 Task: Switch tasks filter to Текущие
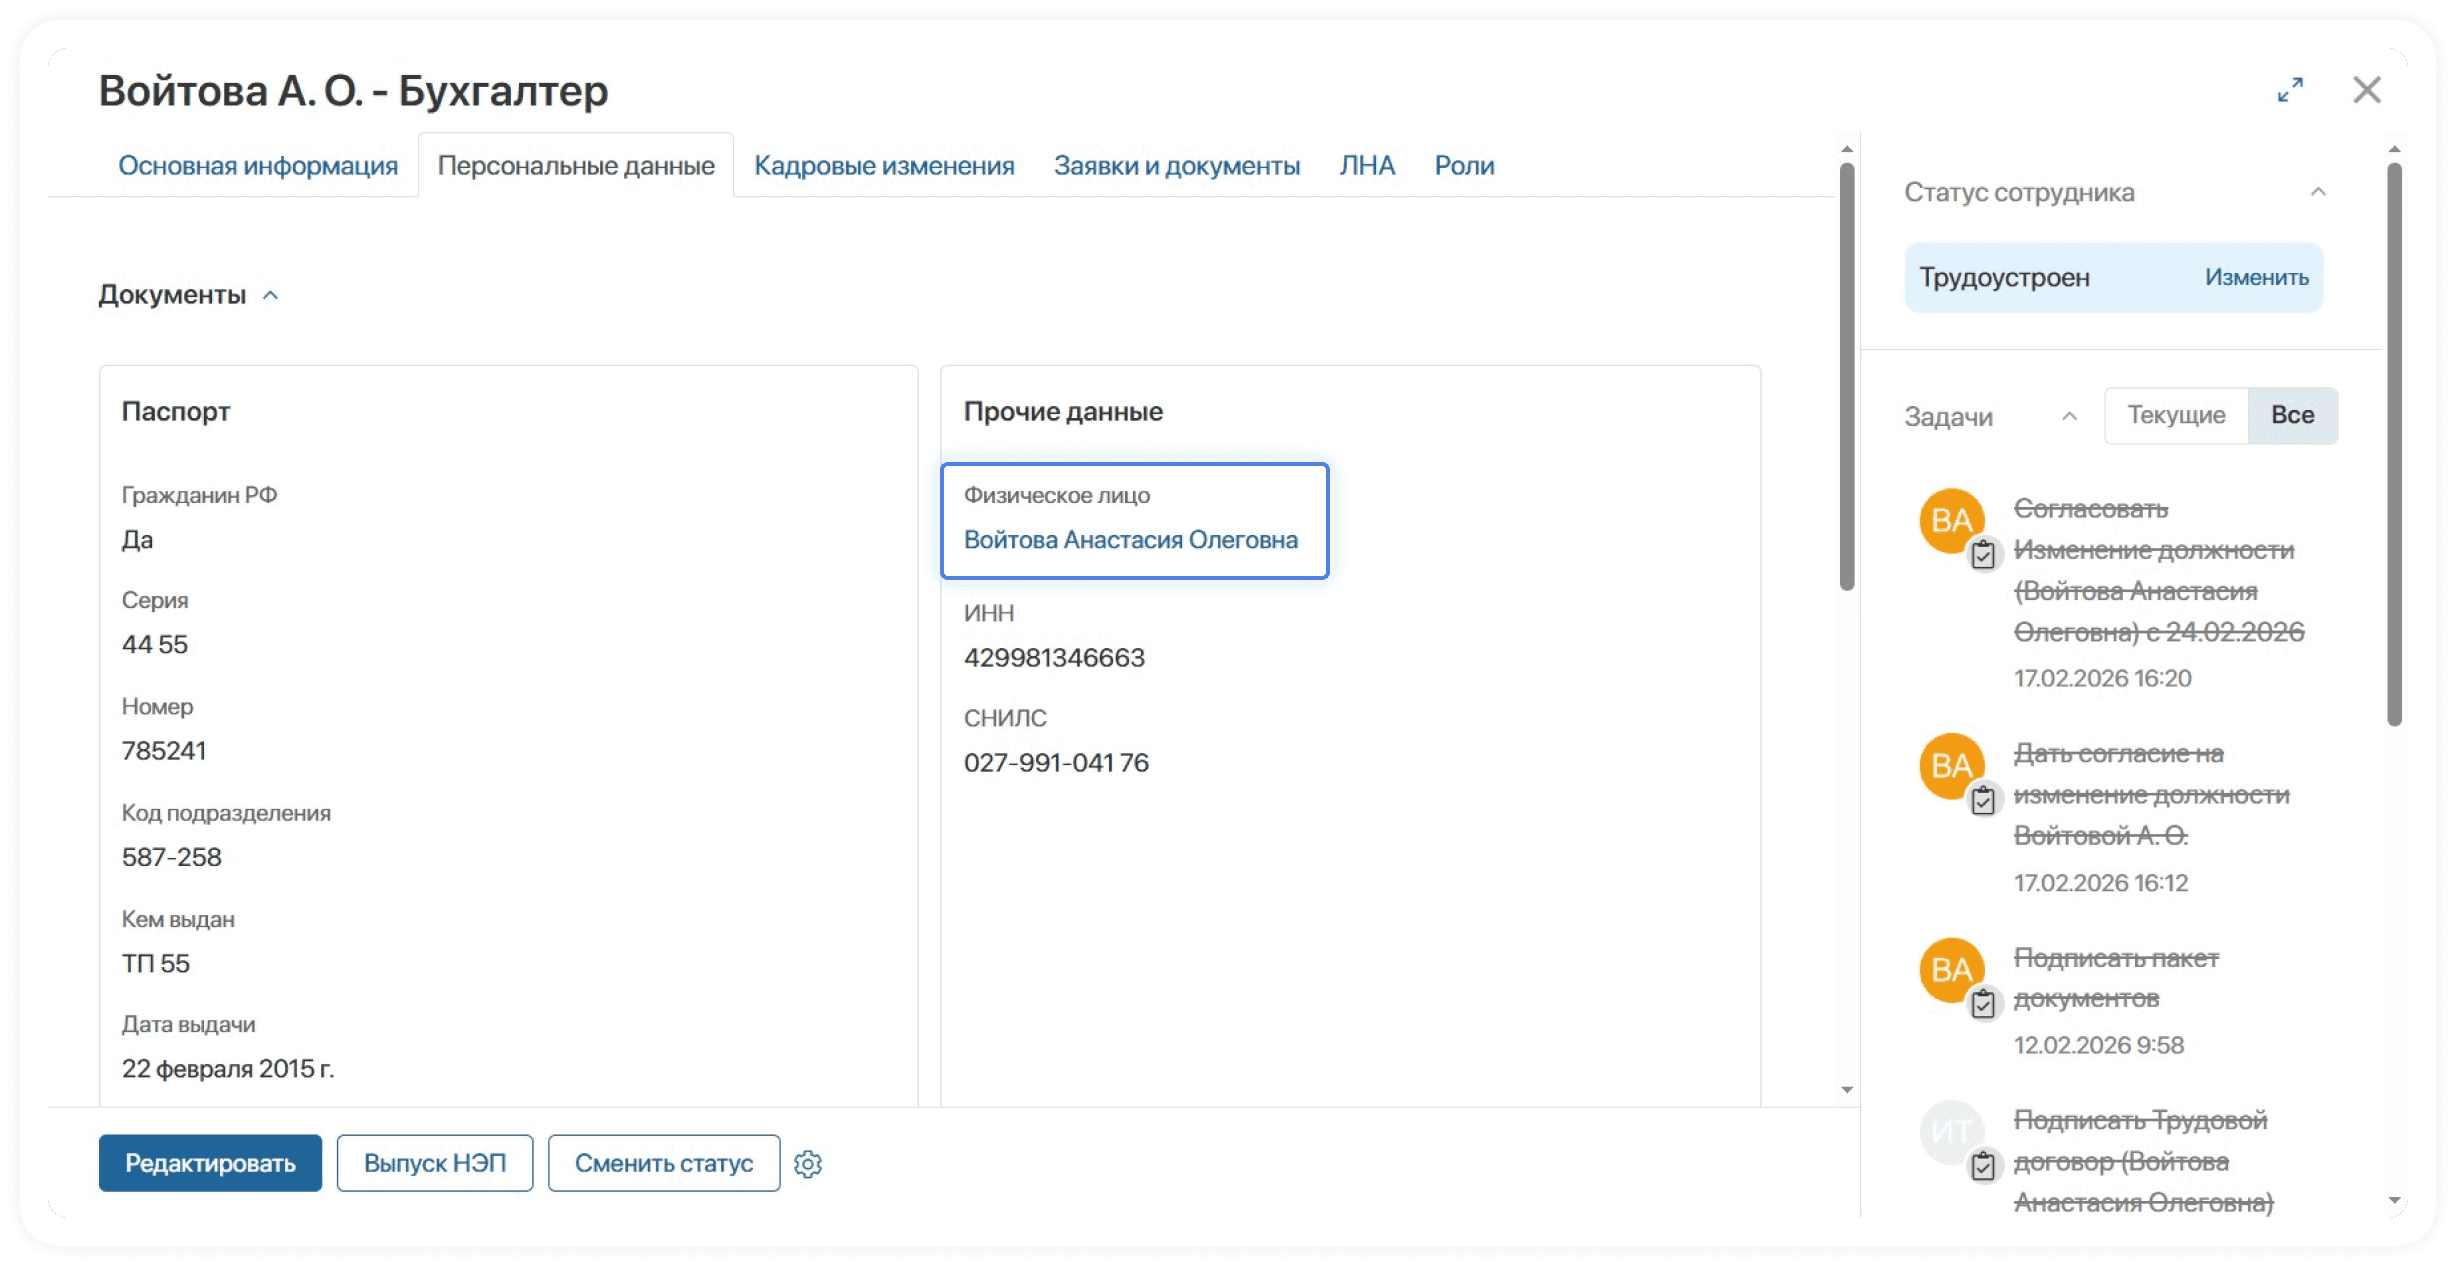tap(2176, 415)
